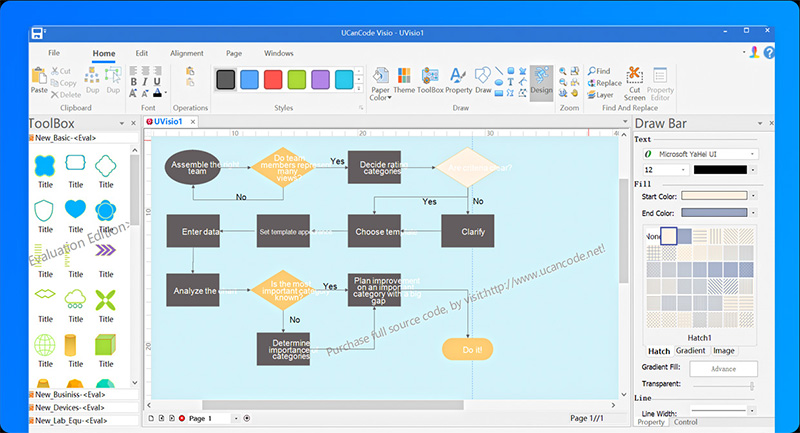Switch to the Control tab at bottom

click(685, 422)
